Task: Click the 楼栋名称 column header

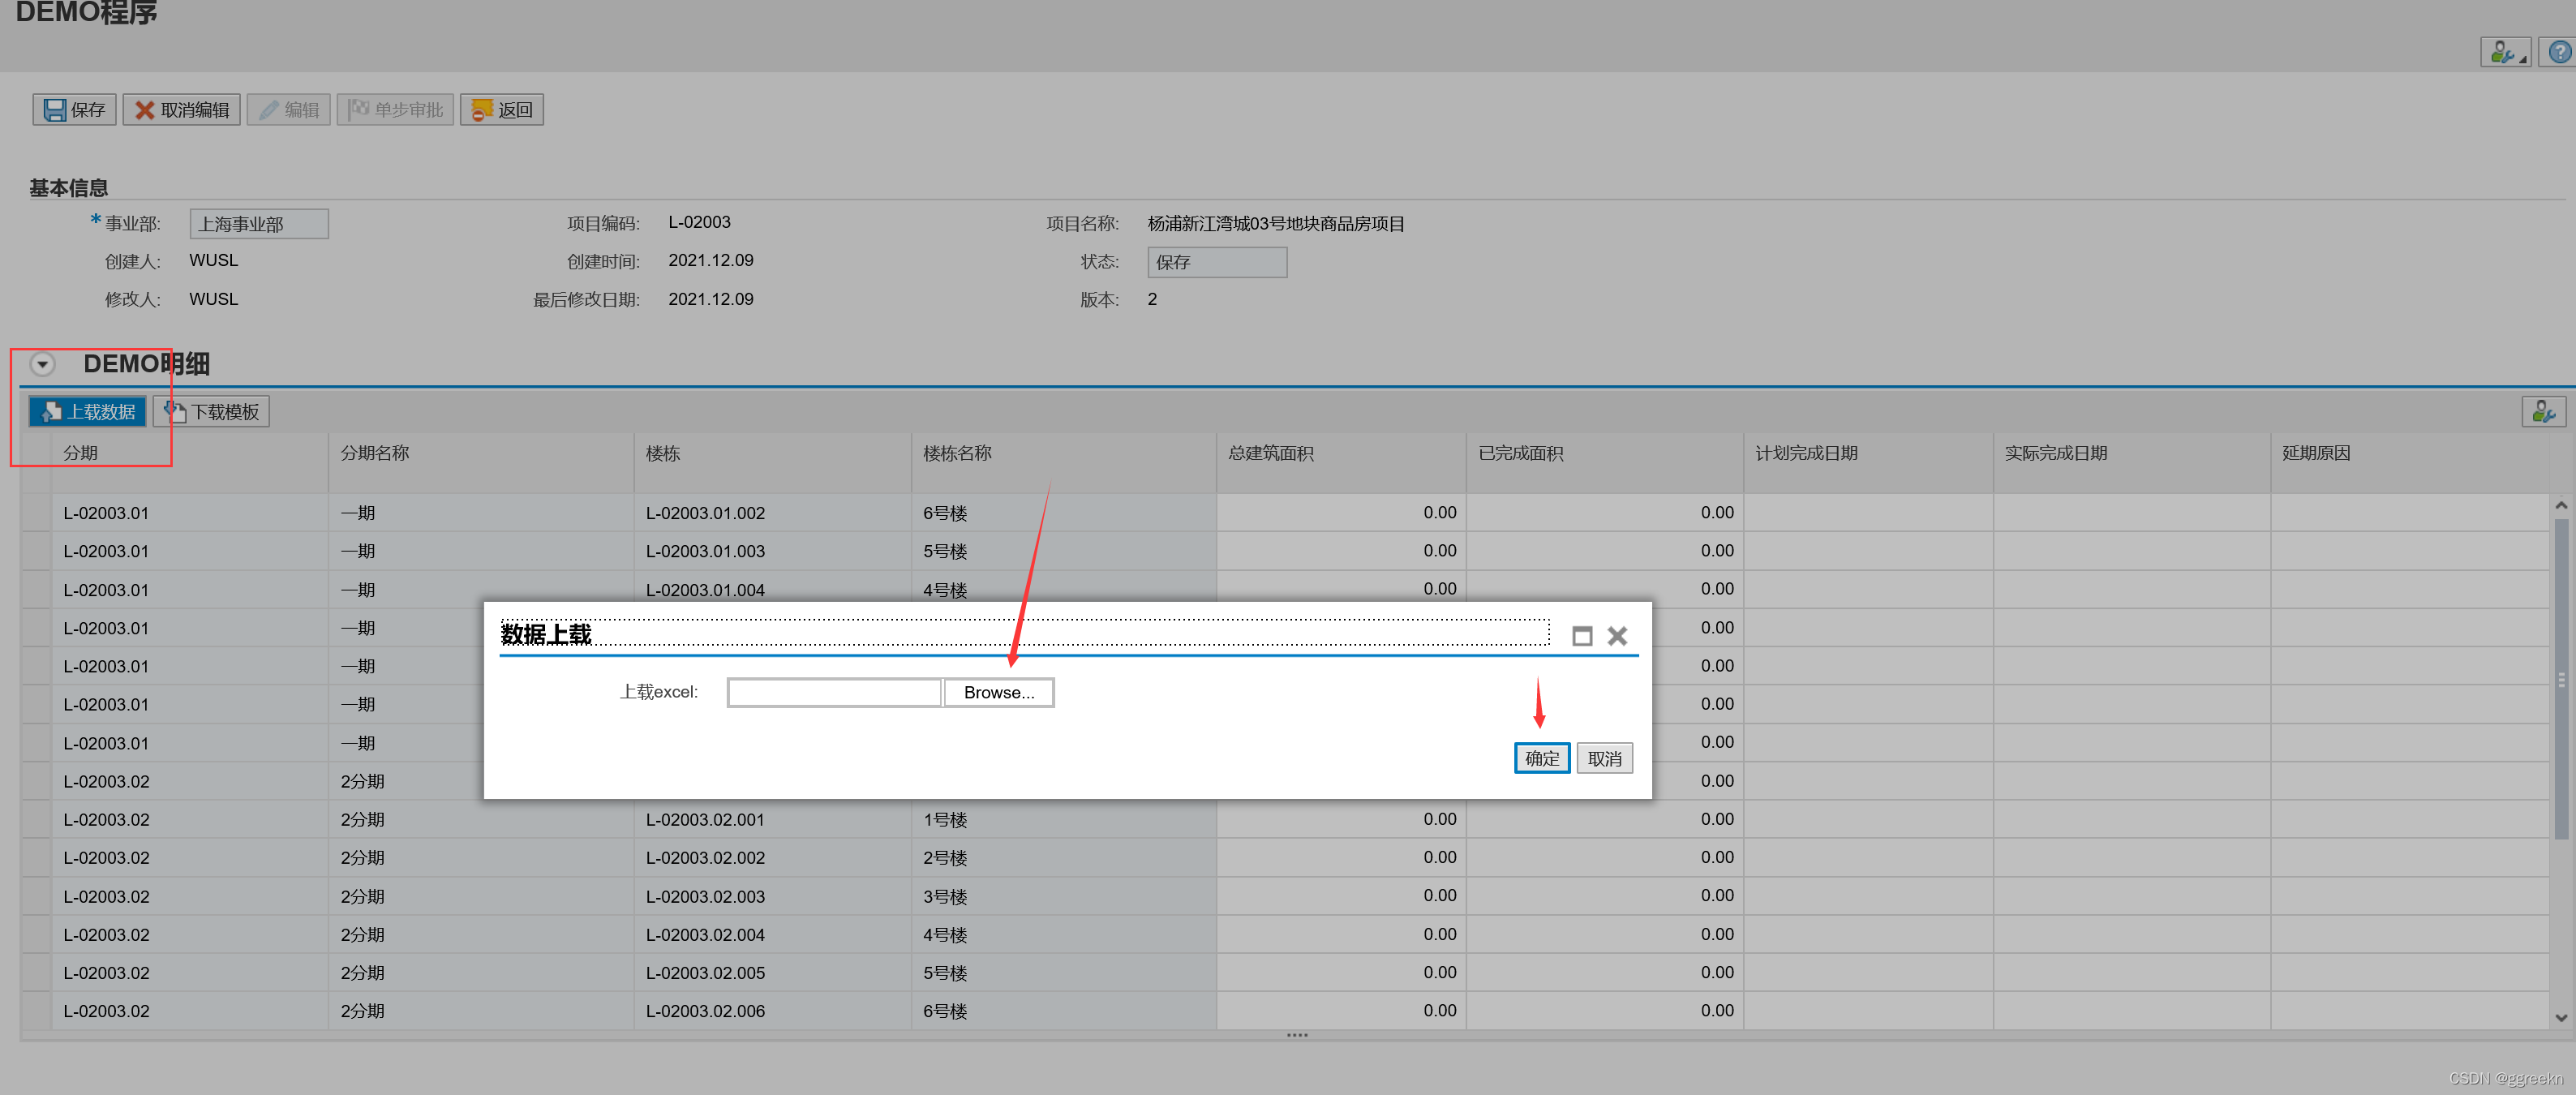Action: tap(1064, 462)
